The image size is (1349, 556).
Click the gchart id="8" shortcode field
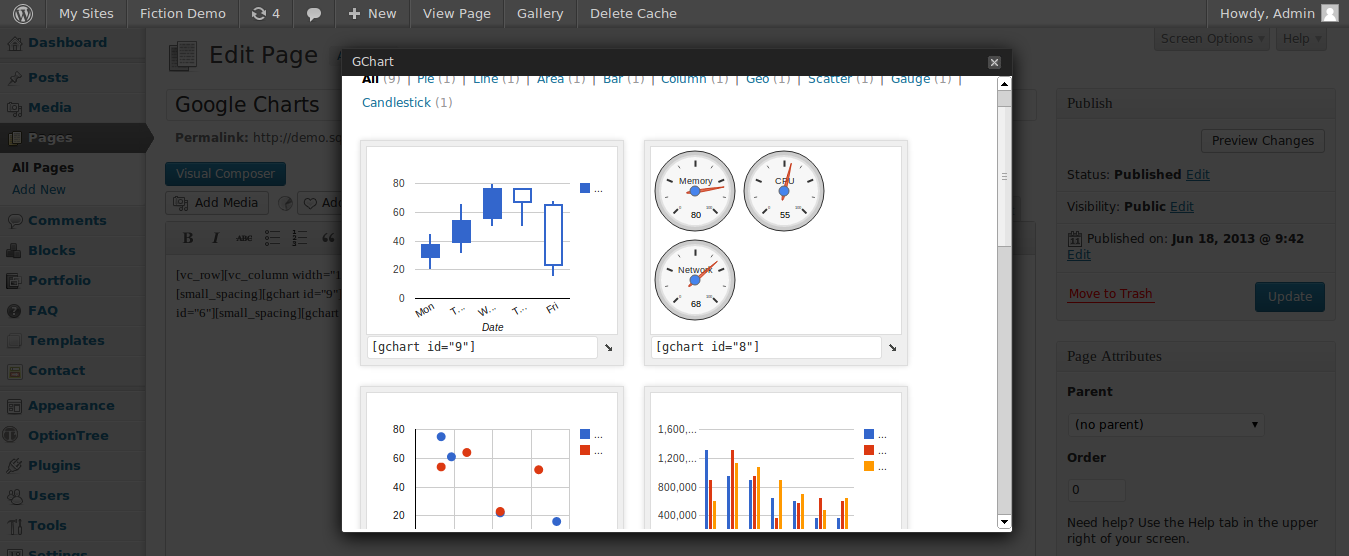coord(765,347)
